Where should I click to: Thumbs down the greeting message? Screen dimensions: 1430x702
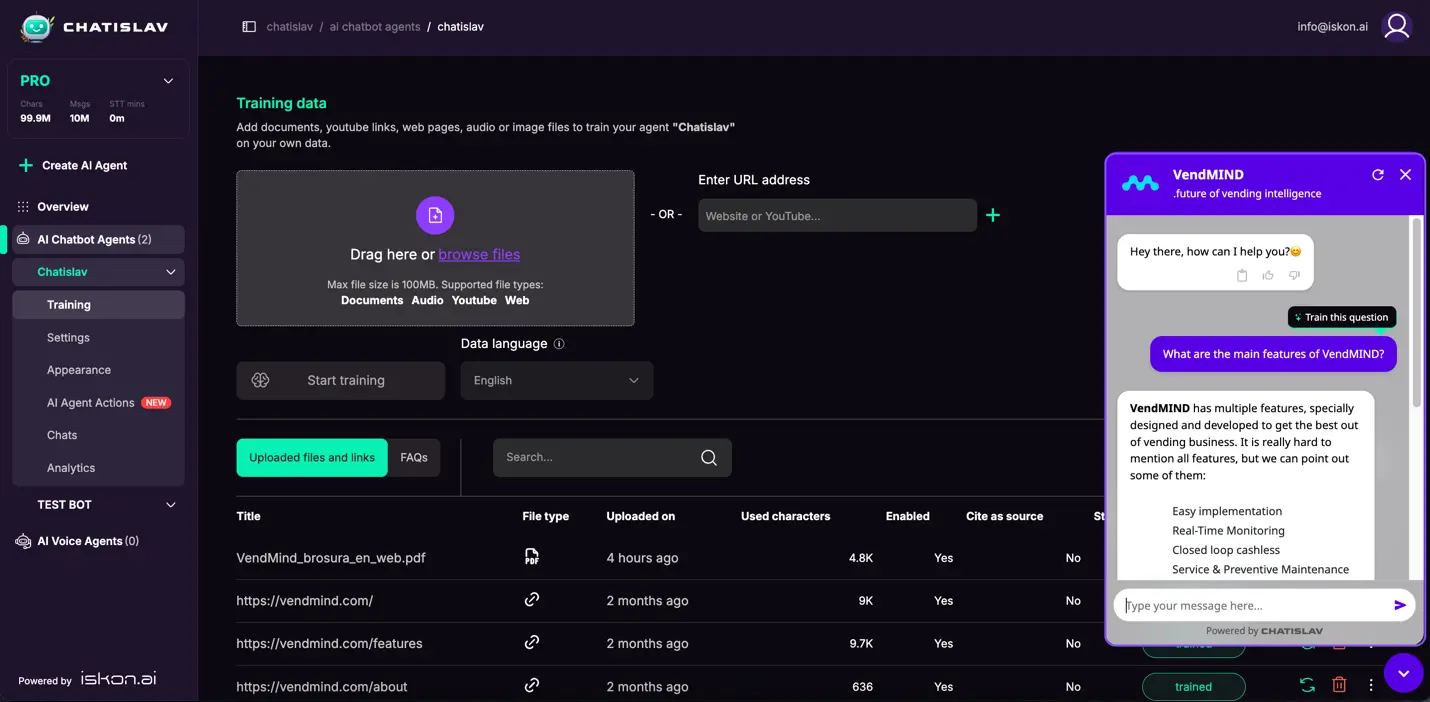coord(1294,276)
